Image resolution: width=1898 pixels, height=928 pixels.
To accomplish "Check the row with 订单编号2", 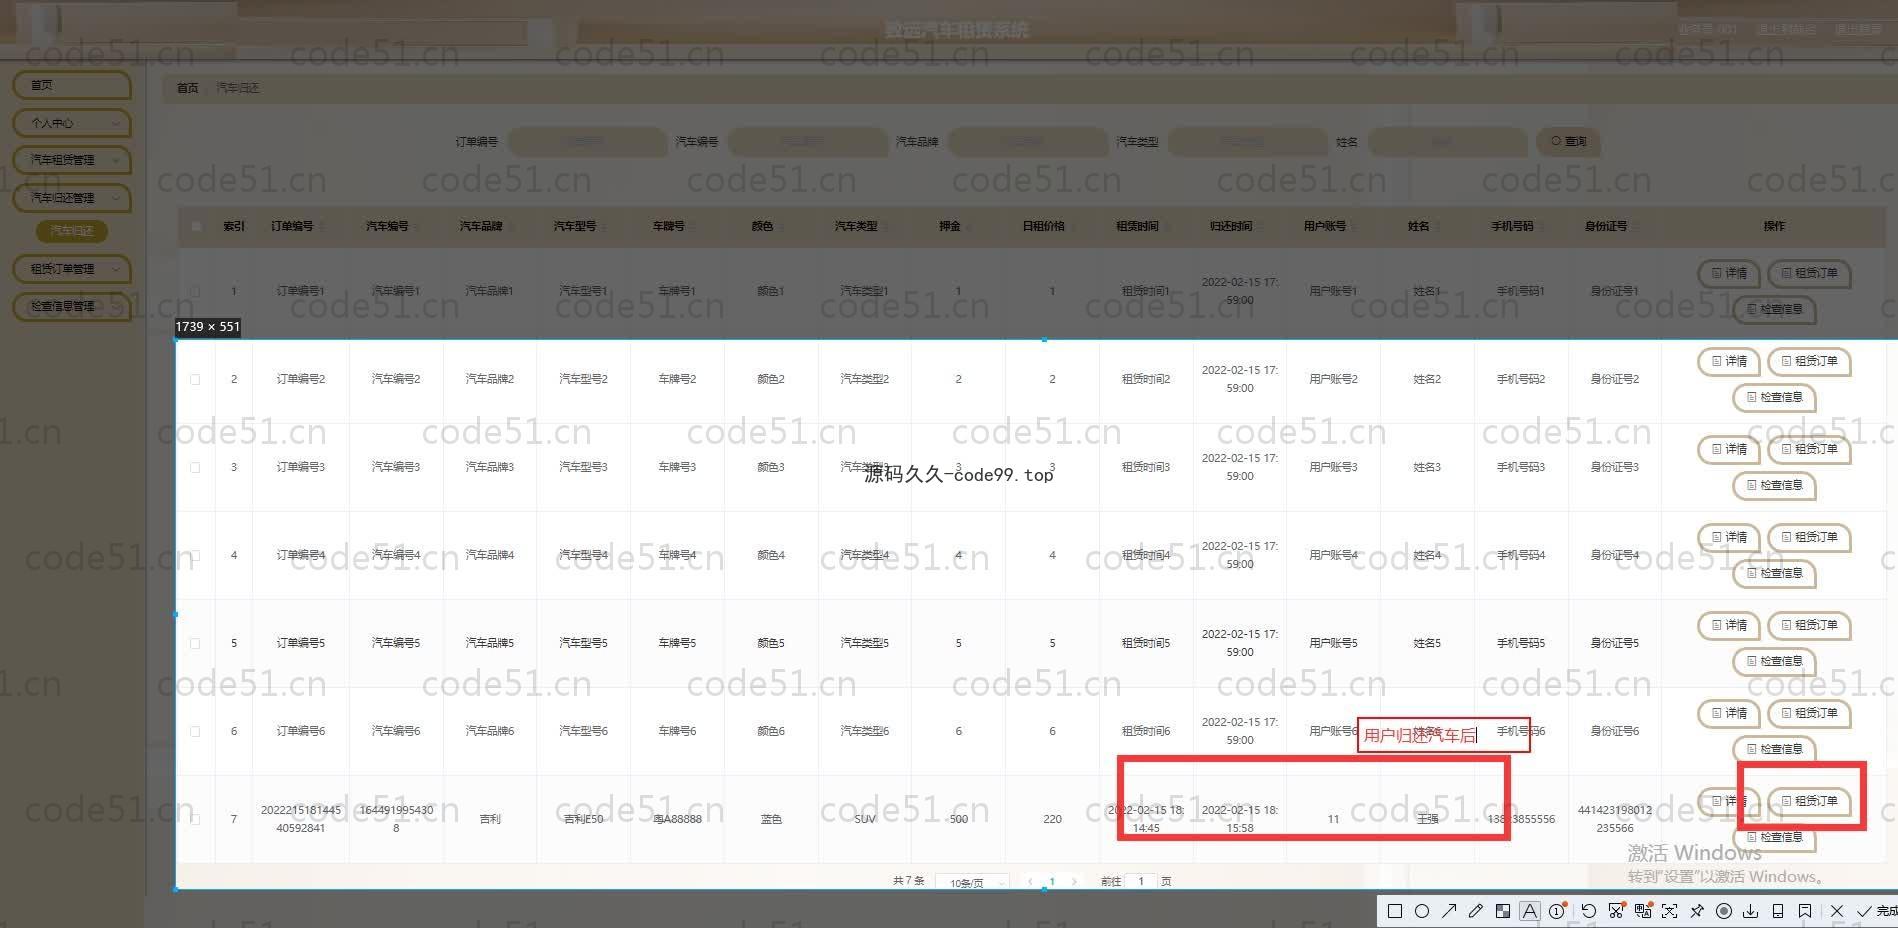I will pyautogui.click(x=195, y=379).
